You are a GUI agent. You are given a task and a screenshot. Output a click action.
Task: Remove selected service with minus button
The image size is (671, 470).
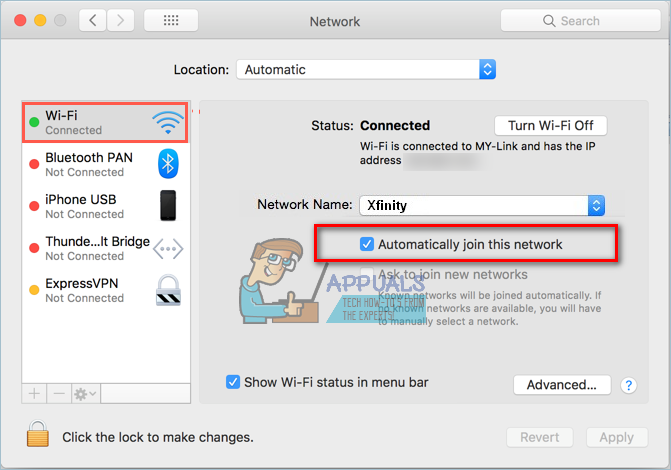59,393
